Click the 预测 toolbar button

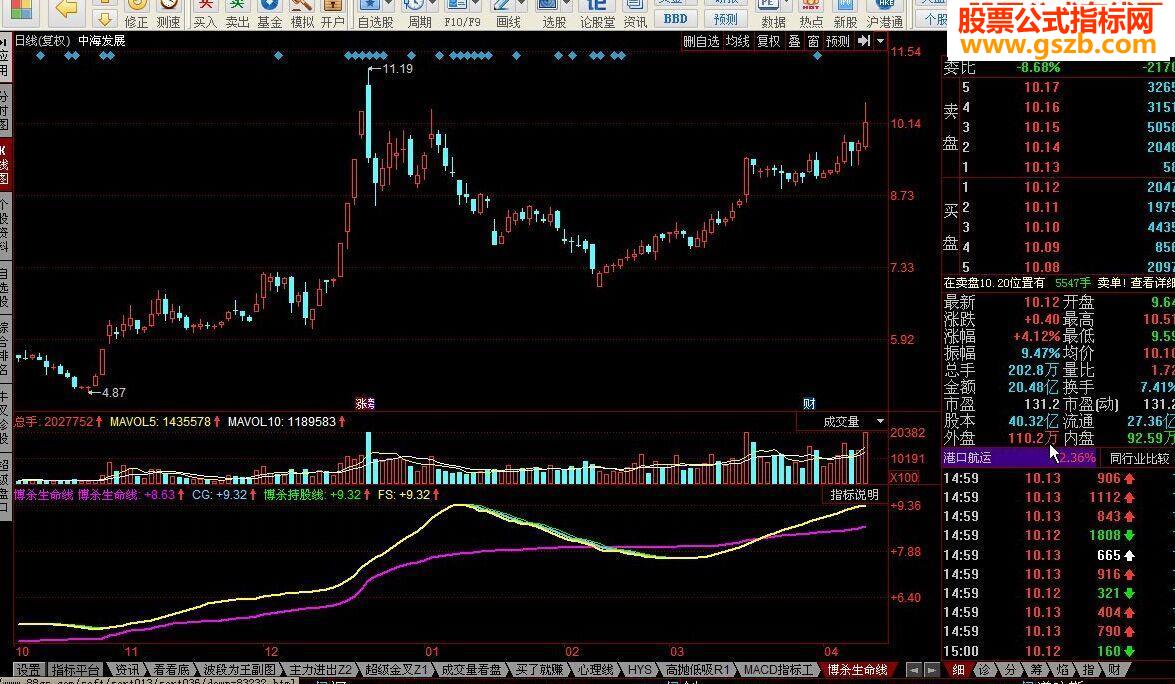coord(725,18)
